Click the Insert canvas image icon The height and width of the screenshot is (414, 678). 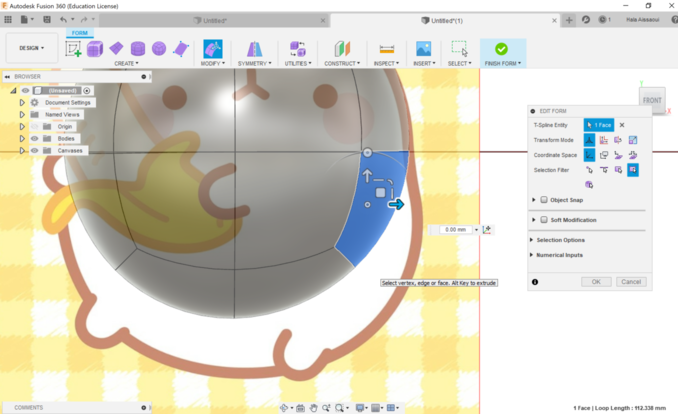coord(424,49)
